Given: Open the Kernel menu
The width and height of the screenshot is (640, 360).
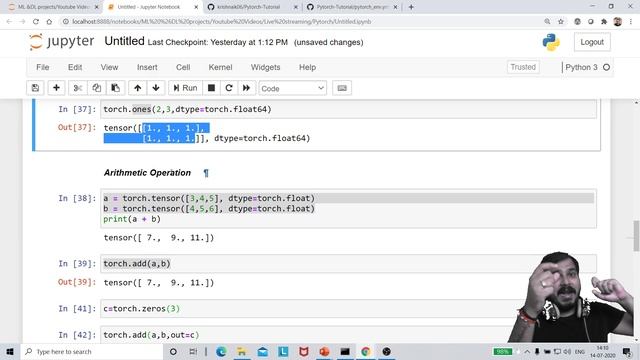Looking at the screenshot, I should (x=220, y=67).
